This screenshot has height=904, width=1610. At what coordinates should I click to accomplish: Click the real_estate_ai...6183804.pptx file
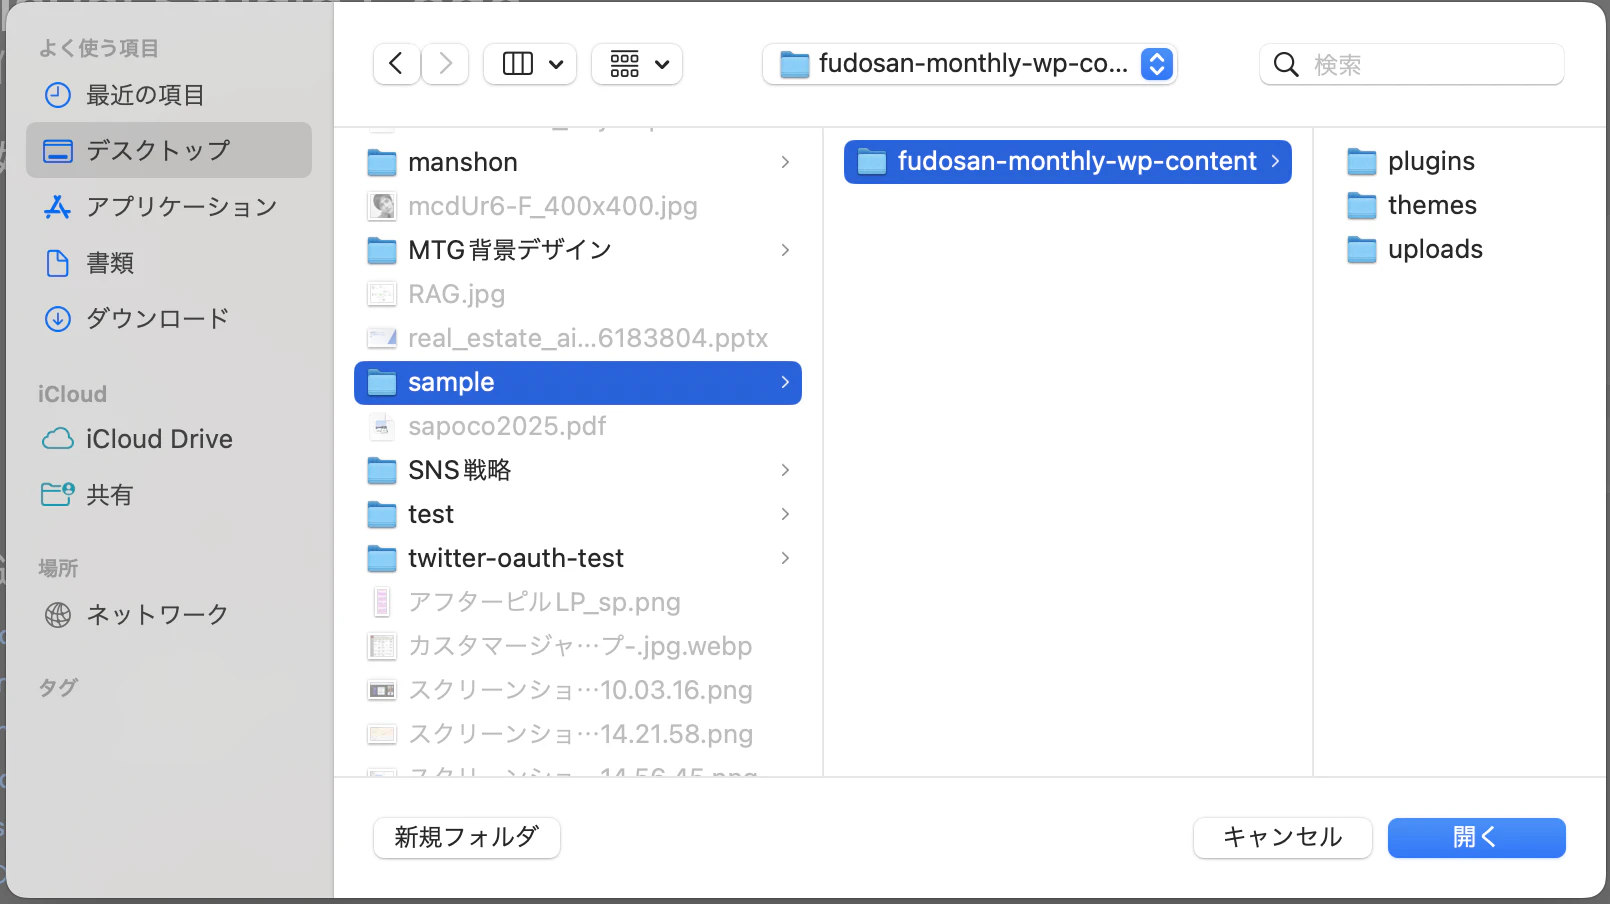(578, 338)
